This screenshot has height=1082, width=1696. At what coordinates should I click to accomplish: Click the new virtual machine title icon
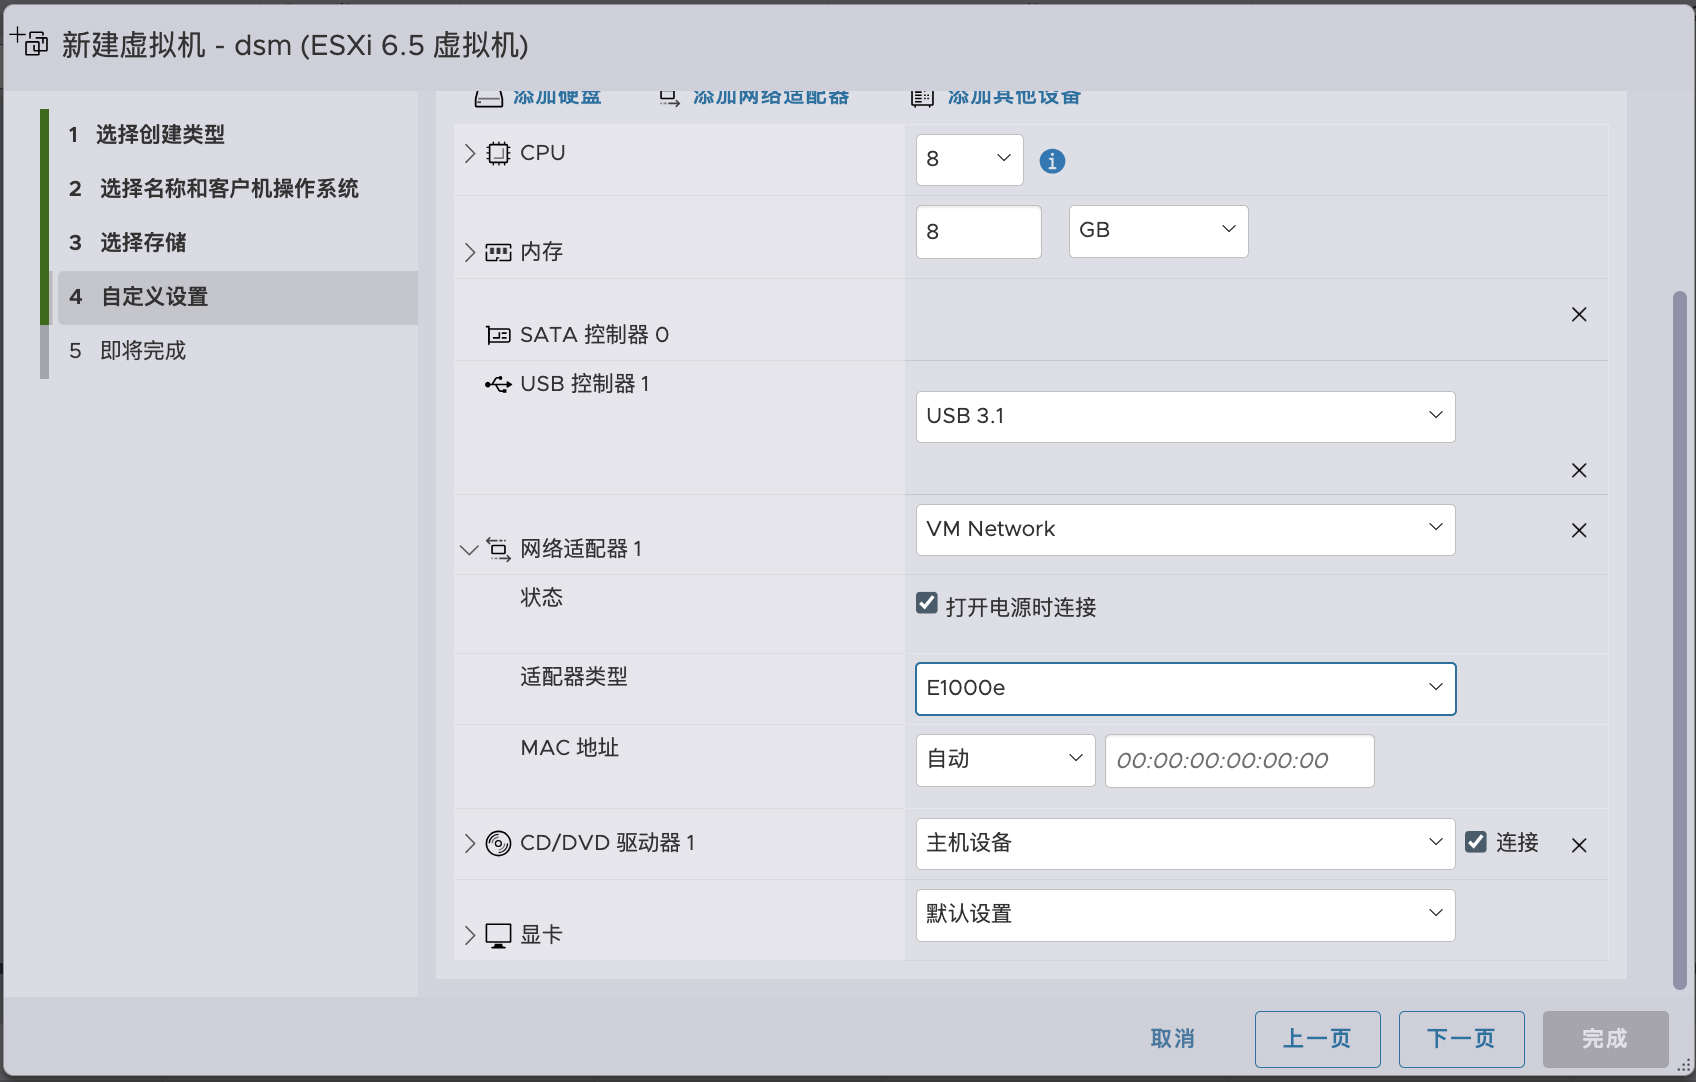30,42
